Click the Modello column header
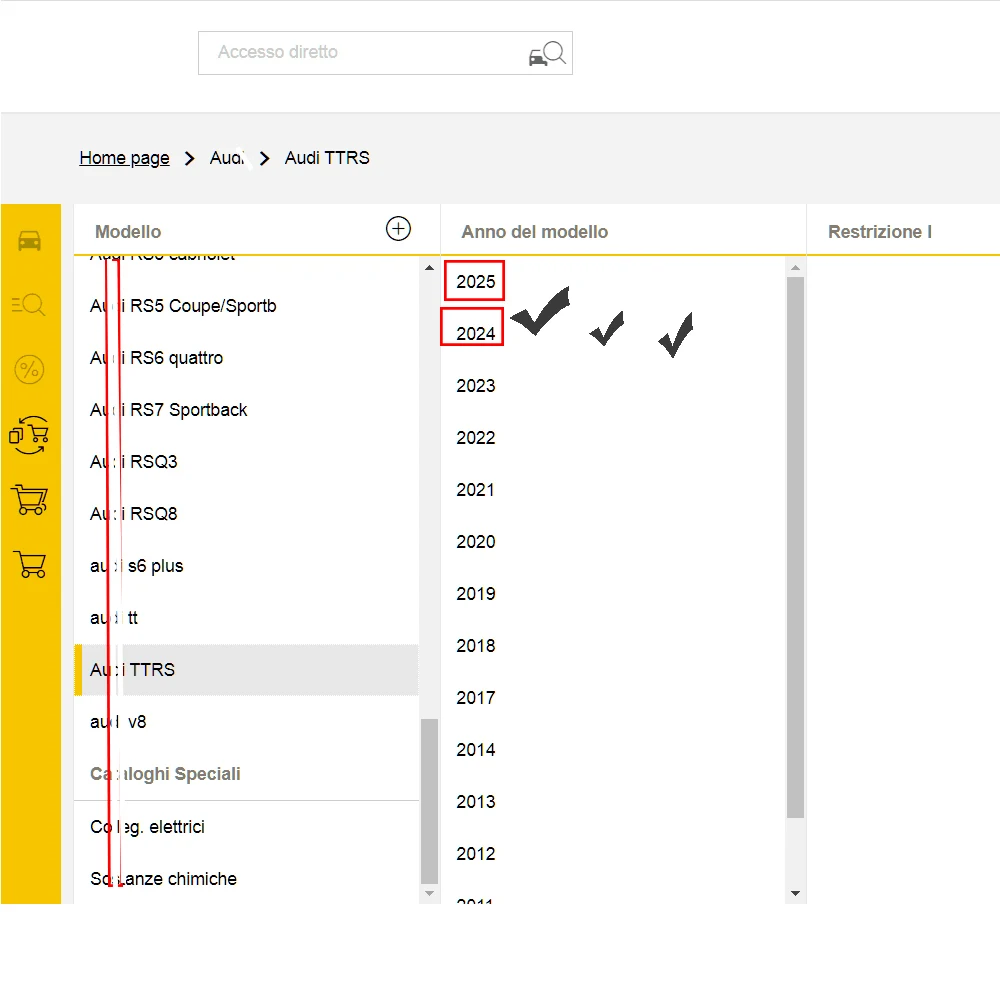Screen dimensions: 1000x1000 [x=128, y=232]
